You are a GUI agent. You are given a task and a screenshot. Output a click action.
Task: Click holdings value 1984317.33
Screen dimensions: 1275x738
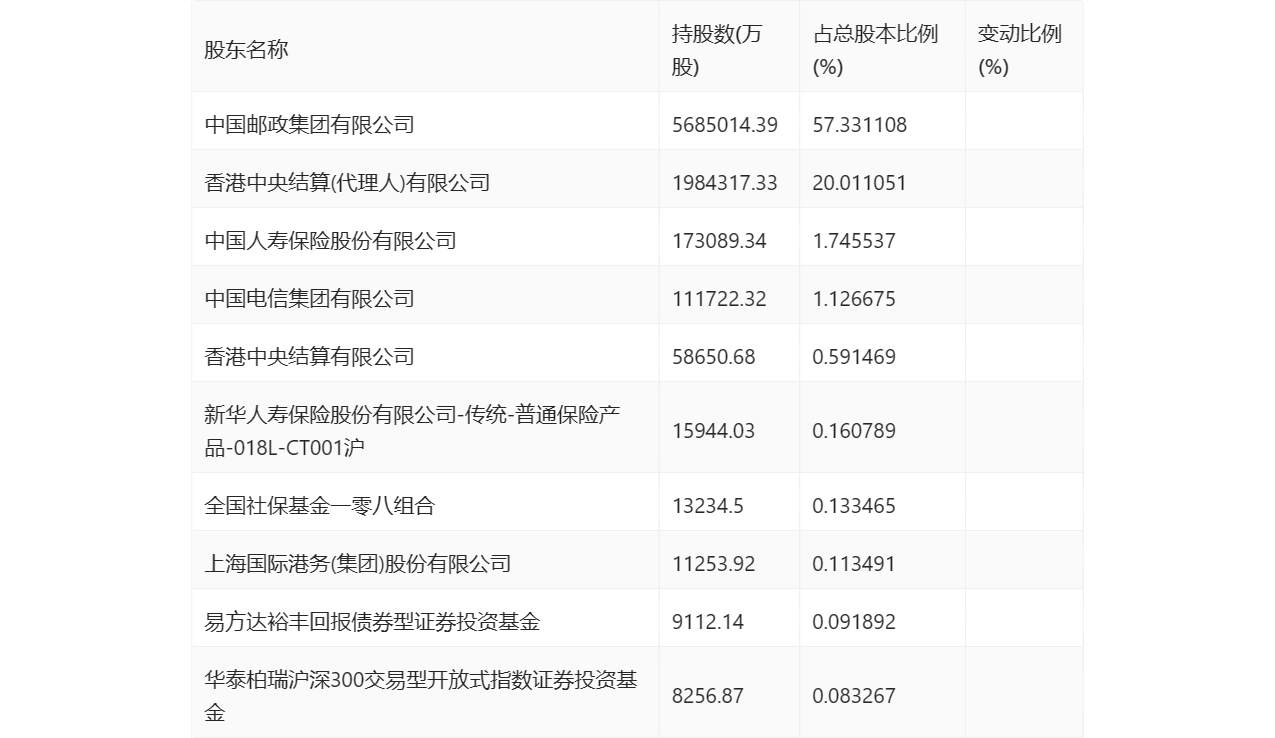(x=724, y=183)
